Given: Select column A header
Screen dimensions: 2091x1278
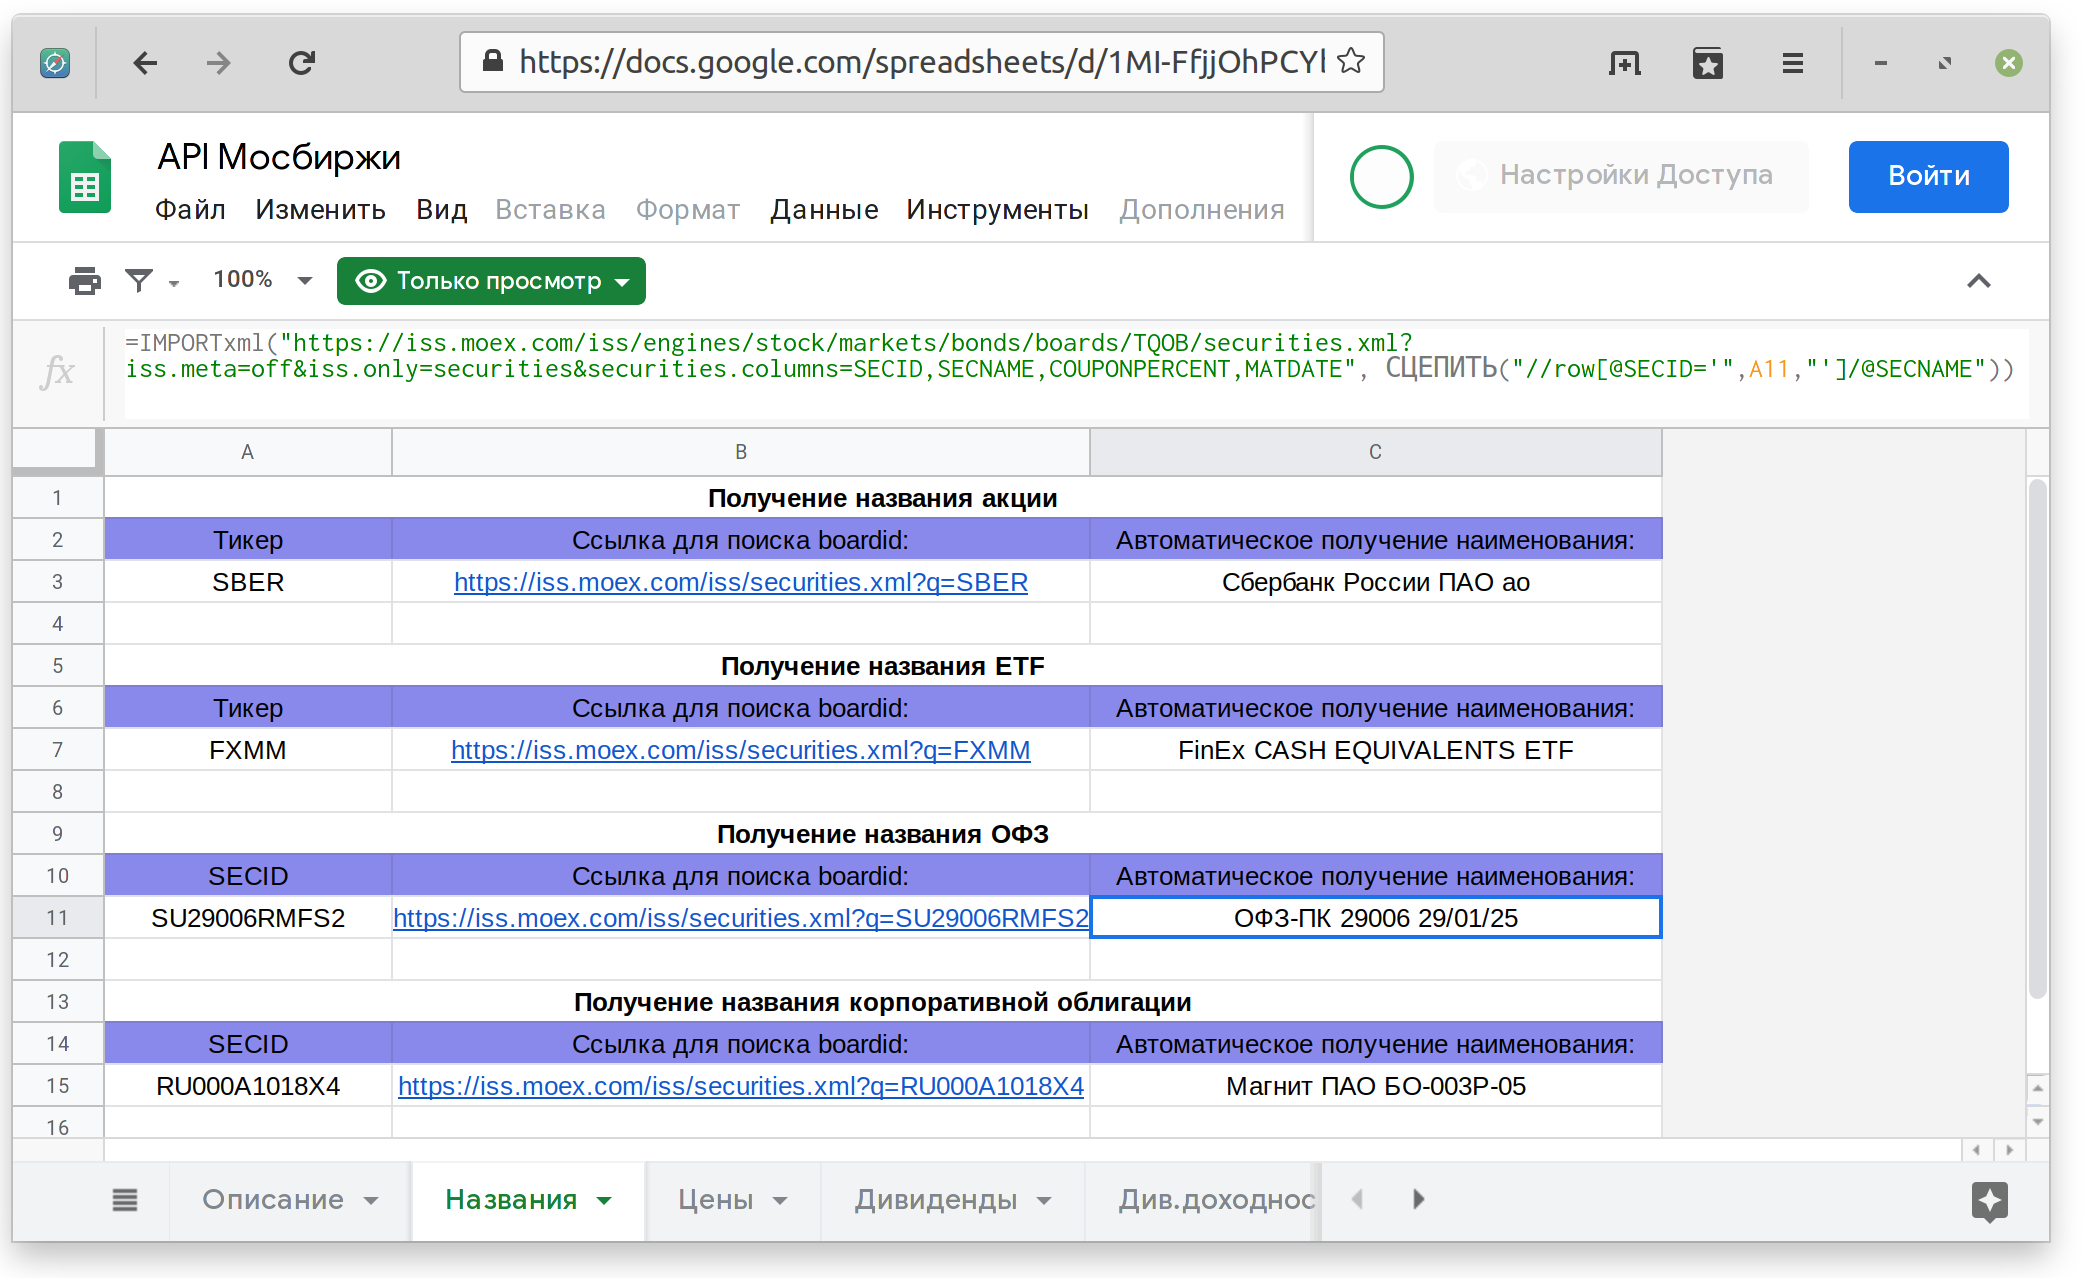Looking at the screenshot, I should pos(247,452).
